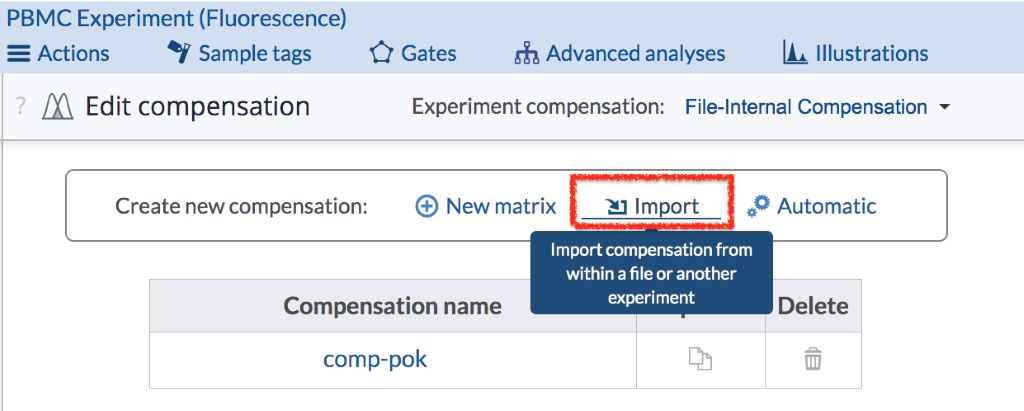Click the caret beside File-Internal Compensation
Viewport: 1024px width, 411px height.
(944, 107)
